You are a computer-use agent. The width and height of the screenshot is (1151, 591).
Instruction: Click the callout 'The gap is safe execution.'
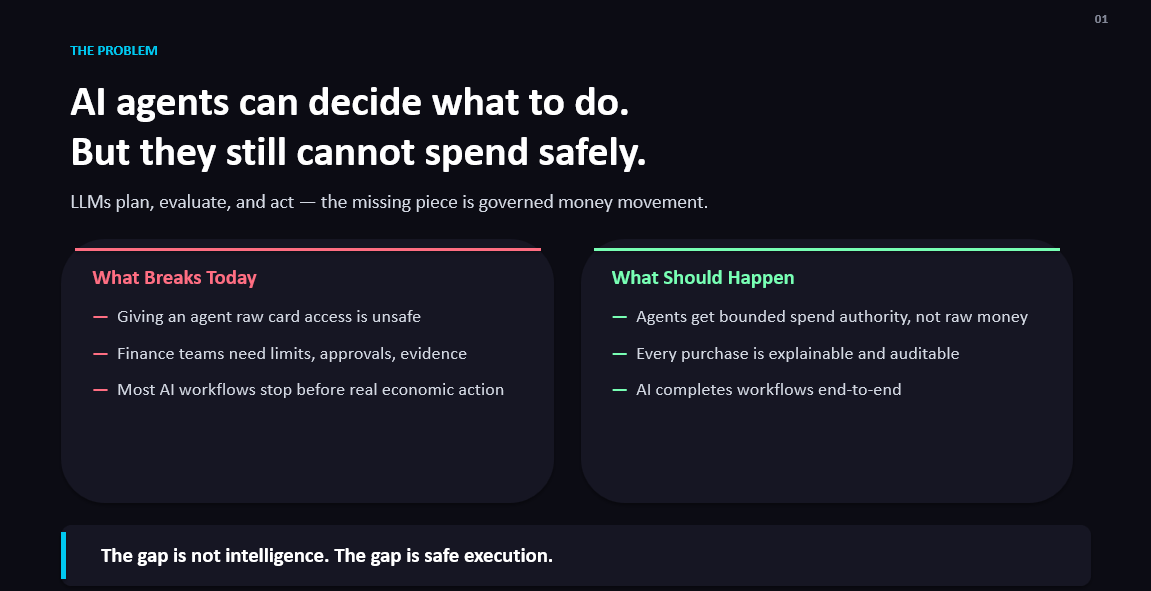pyautogui.click(x=443, y=555)
